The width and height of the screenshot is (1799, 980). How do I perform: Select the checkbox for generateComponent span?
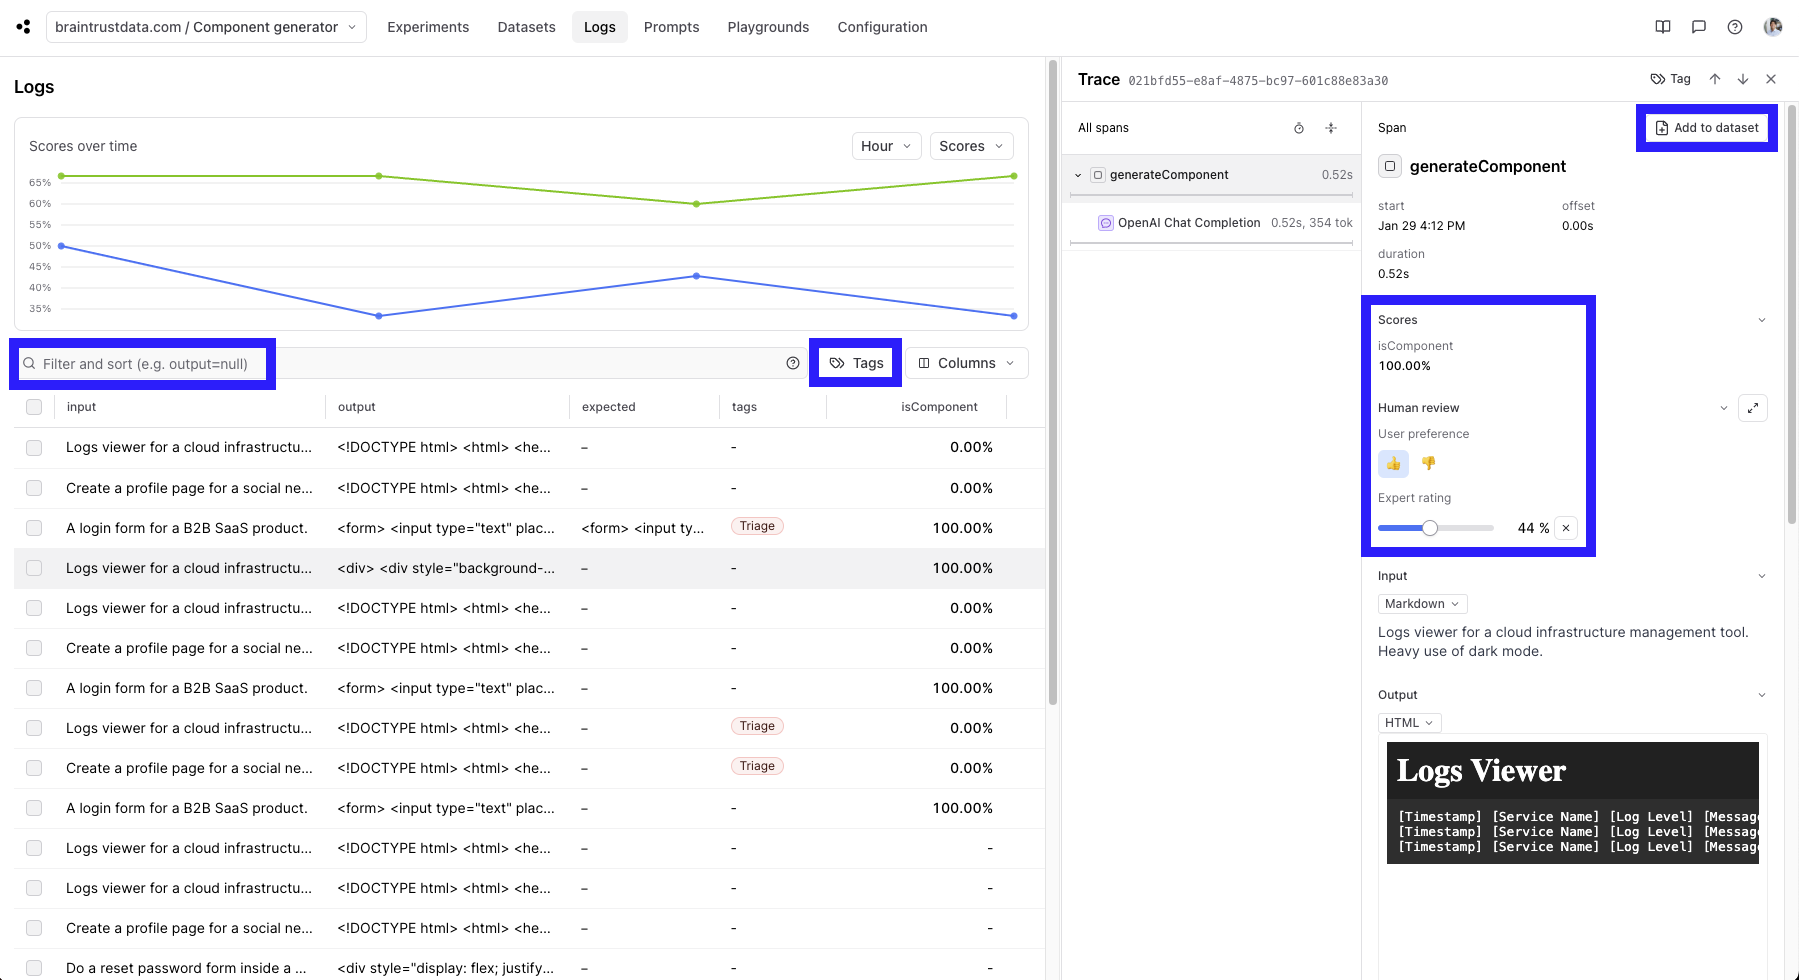[x=1390, y=166]
